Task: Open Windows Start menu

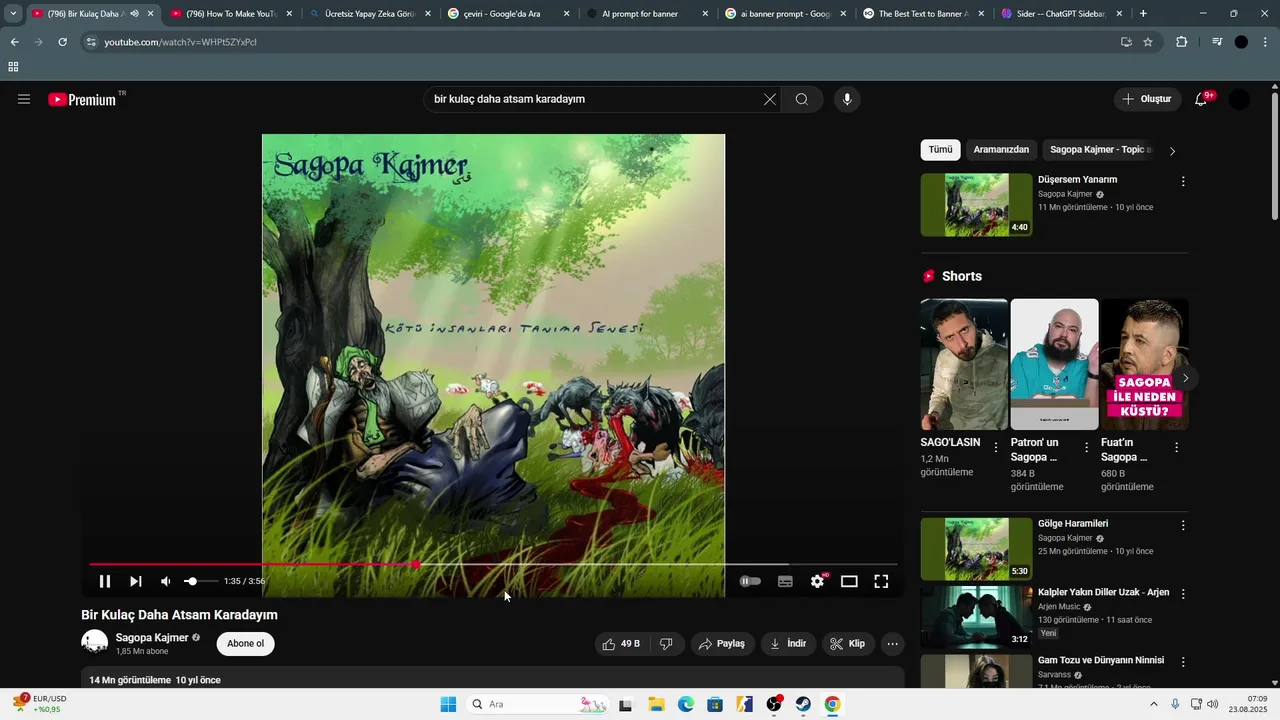Action: pyautogui.click(x=448, y=704)
